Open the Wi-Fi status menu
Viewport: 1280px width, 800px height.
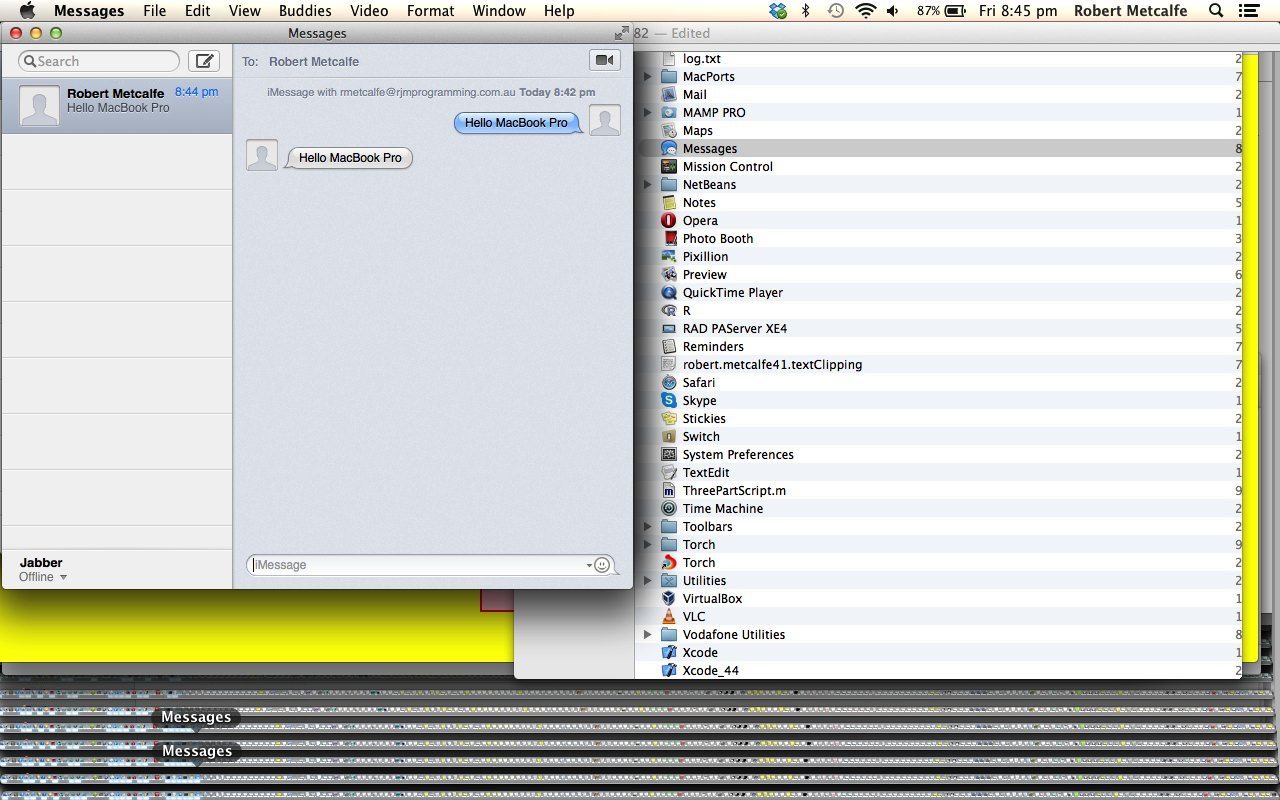866,11
